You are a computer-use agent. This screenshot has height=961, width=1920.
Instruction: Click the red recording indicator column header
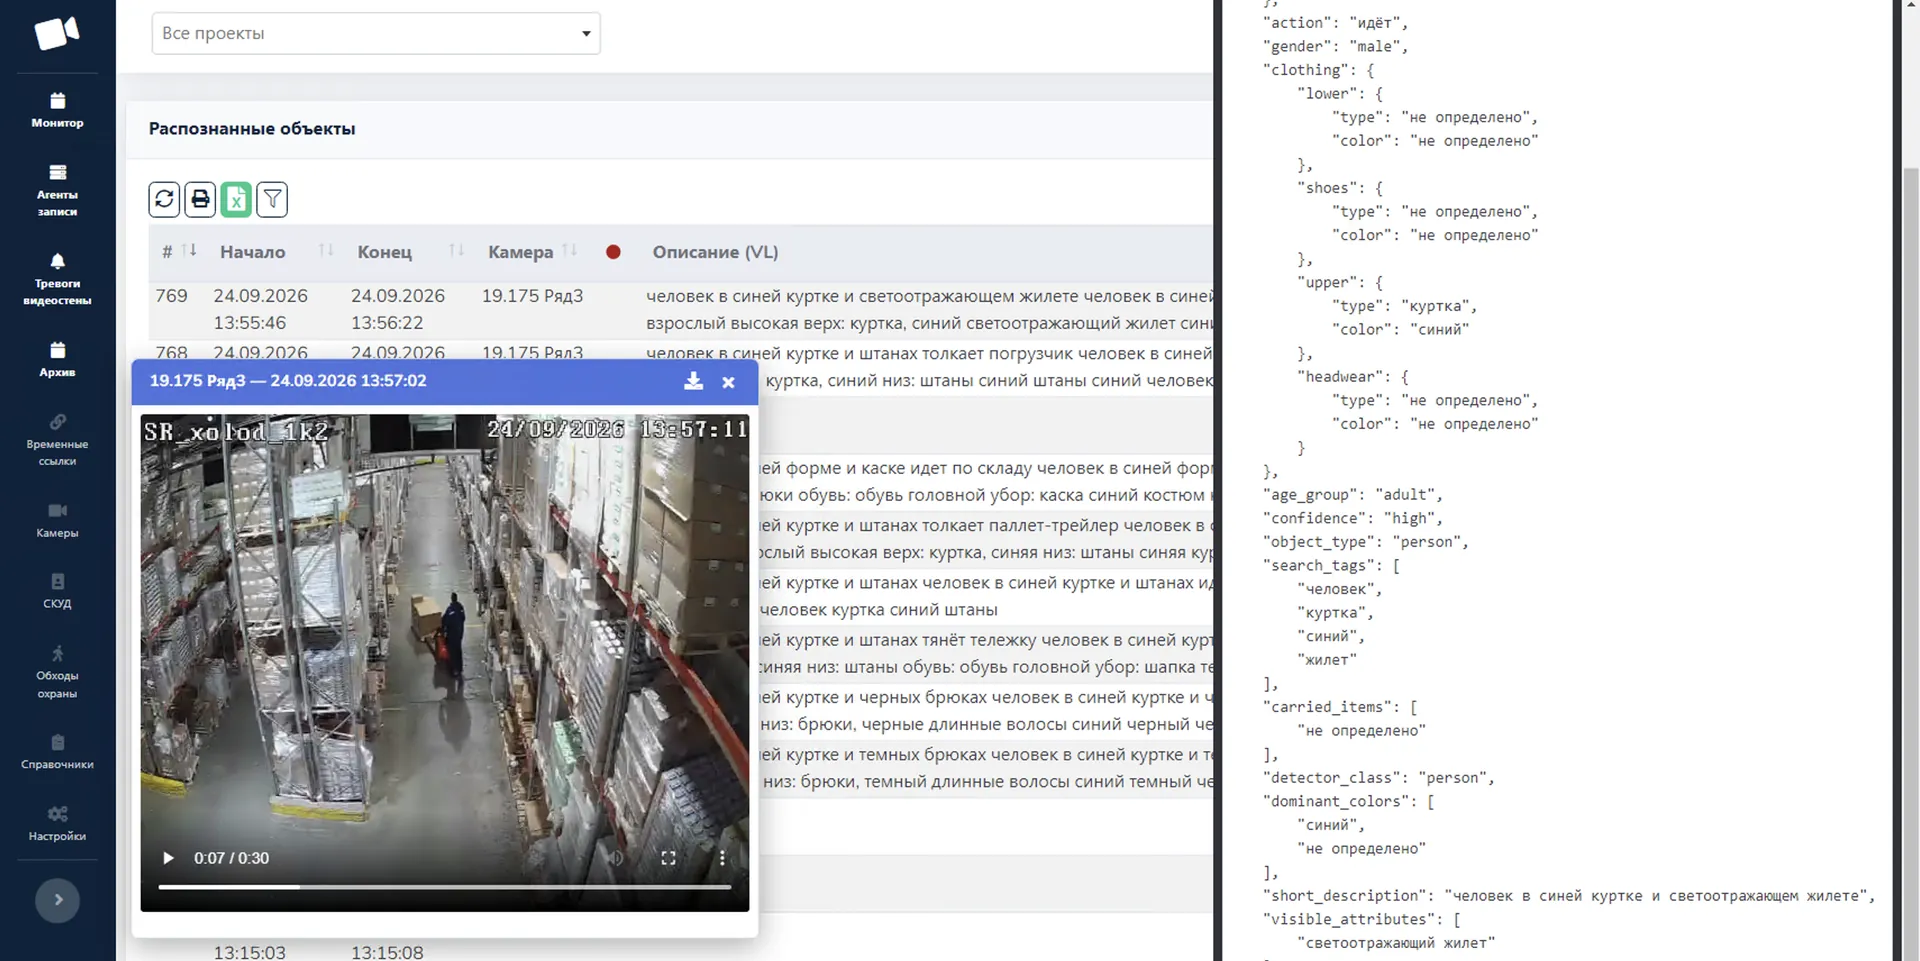(613, 252)
